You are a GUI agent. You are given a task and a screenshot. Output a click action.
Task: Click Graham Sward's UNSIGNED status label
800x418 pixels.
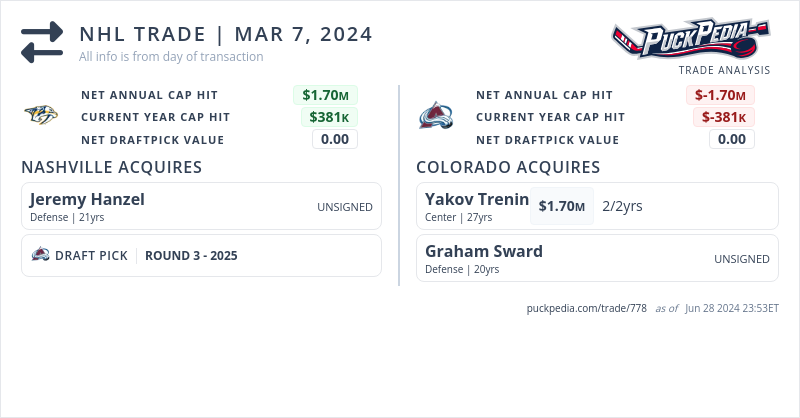click(741, 259)
